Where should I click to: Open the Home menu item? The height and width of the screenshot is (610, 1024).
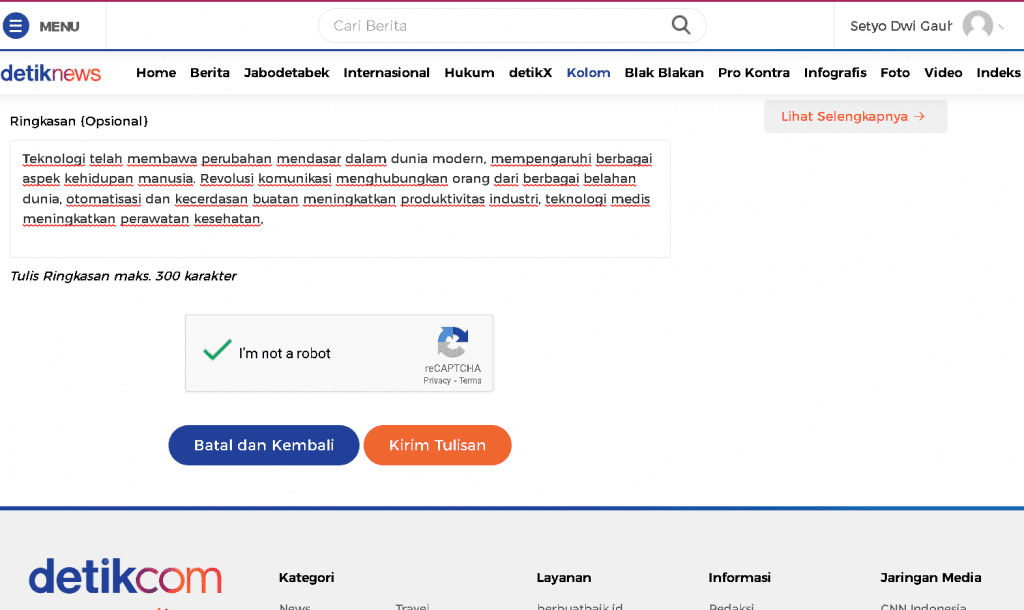(x=155, y=72)
